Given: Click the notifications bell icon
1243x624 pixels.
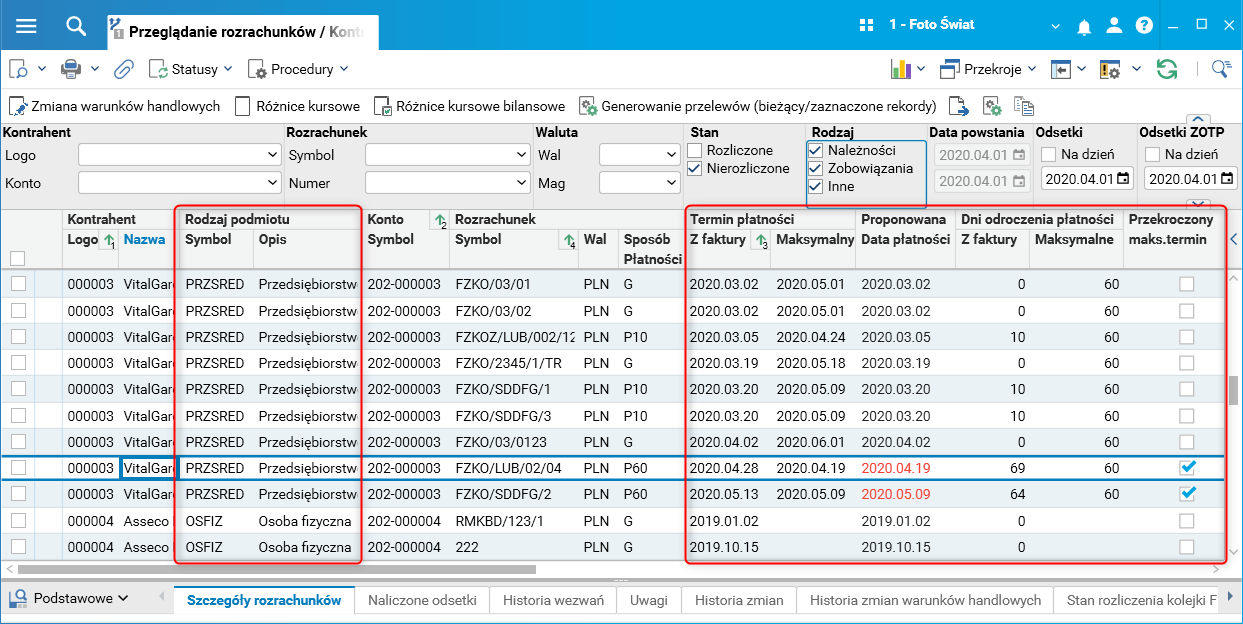Looking at the screenshot, I should point(1084,26).
